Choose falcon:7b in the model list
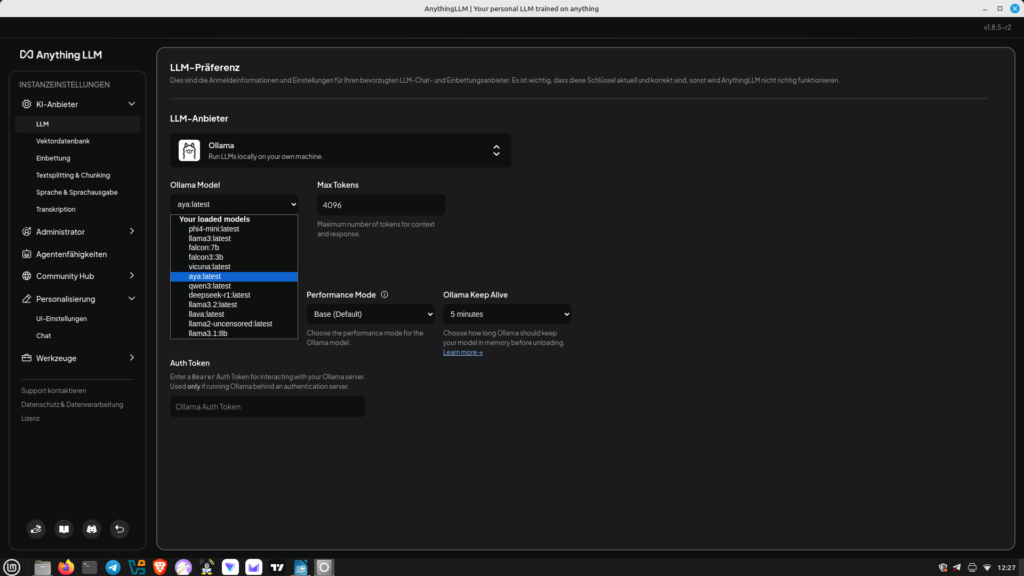The width and height of the screenshot is (1024, 576). (x=234, y=248)
